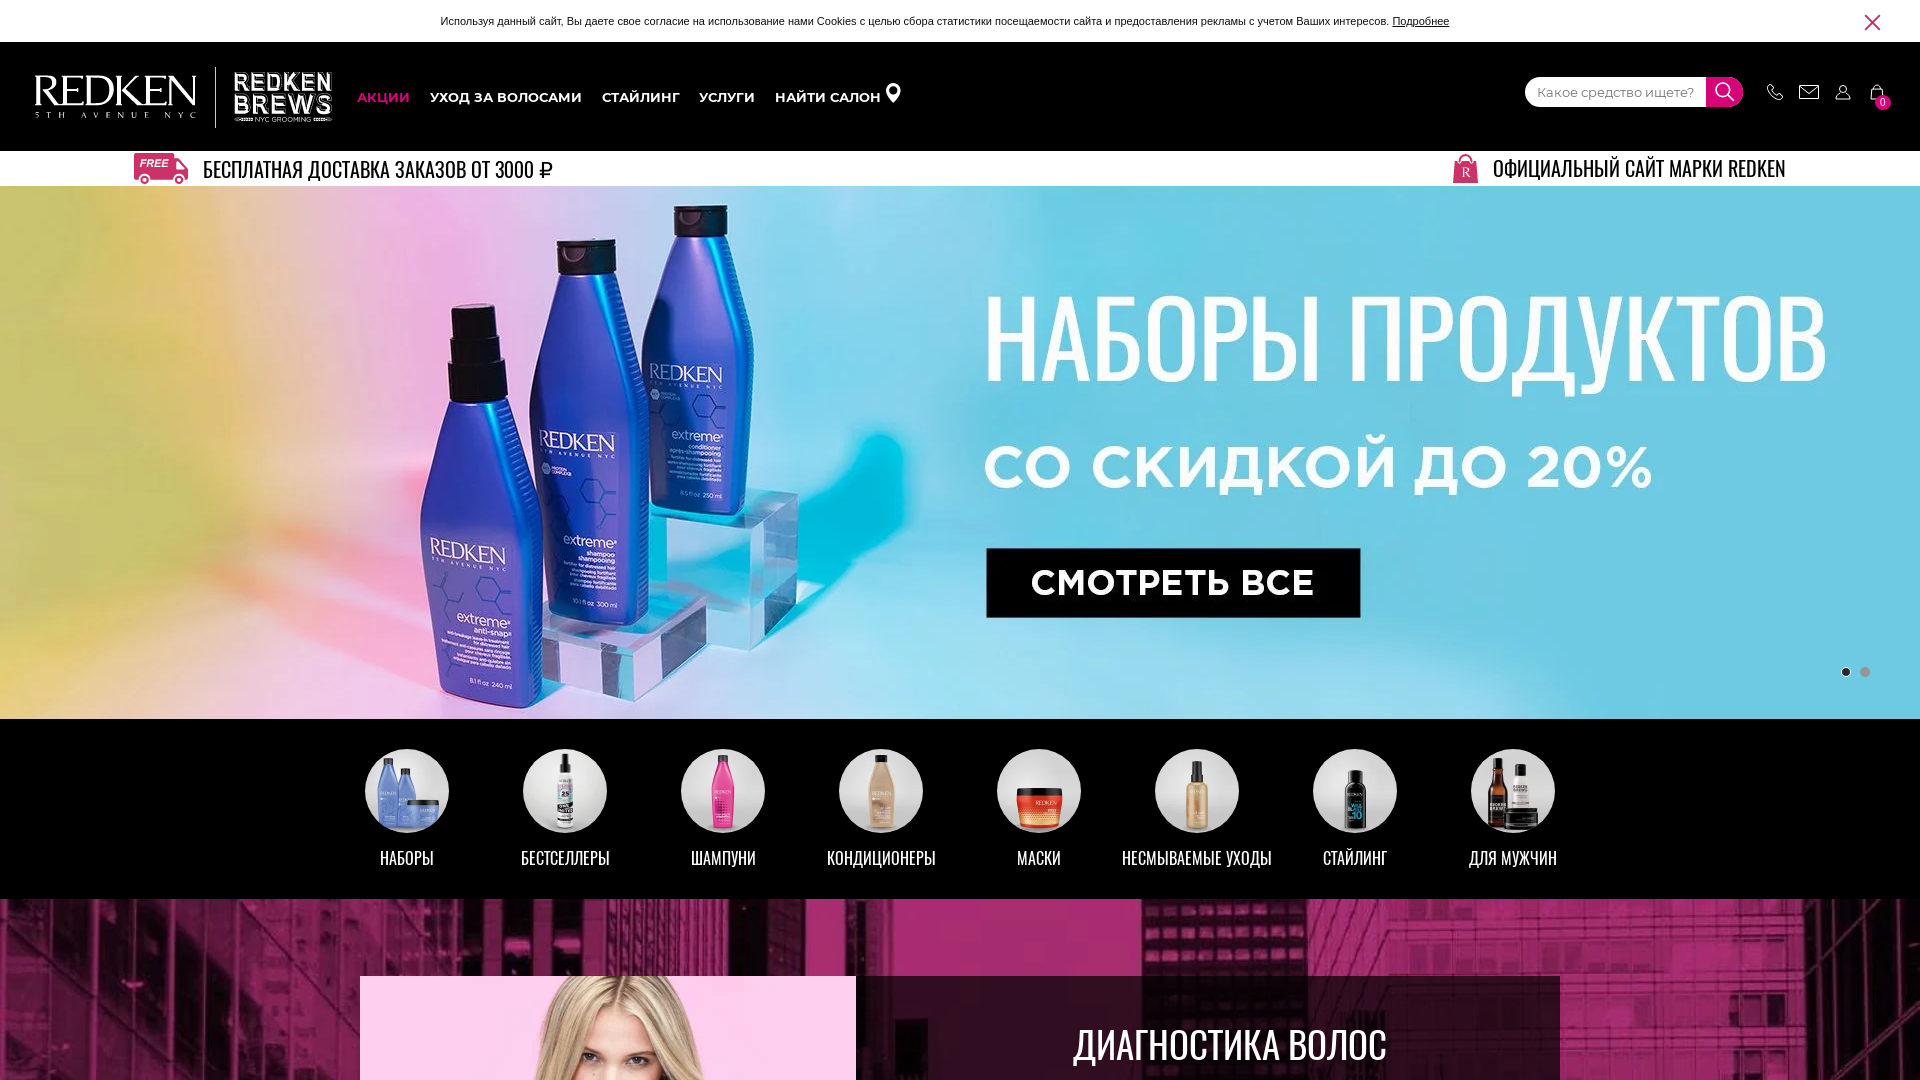The width and height of the screenshot is (1920, 1080).
Task: Open the shopping bag cart icon
Action: pos(1878,94)
